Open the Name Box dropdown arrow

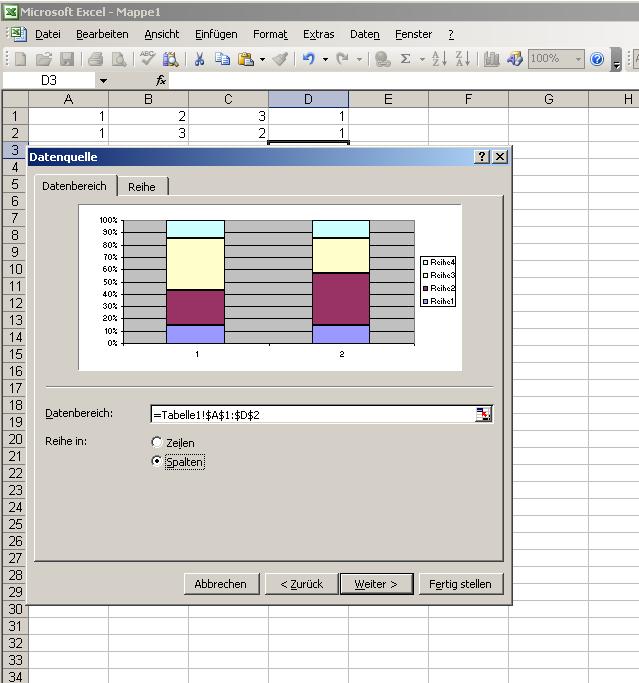pyautogui.click(x=103, y=81)
